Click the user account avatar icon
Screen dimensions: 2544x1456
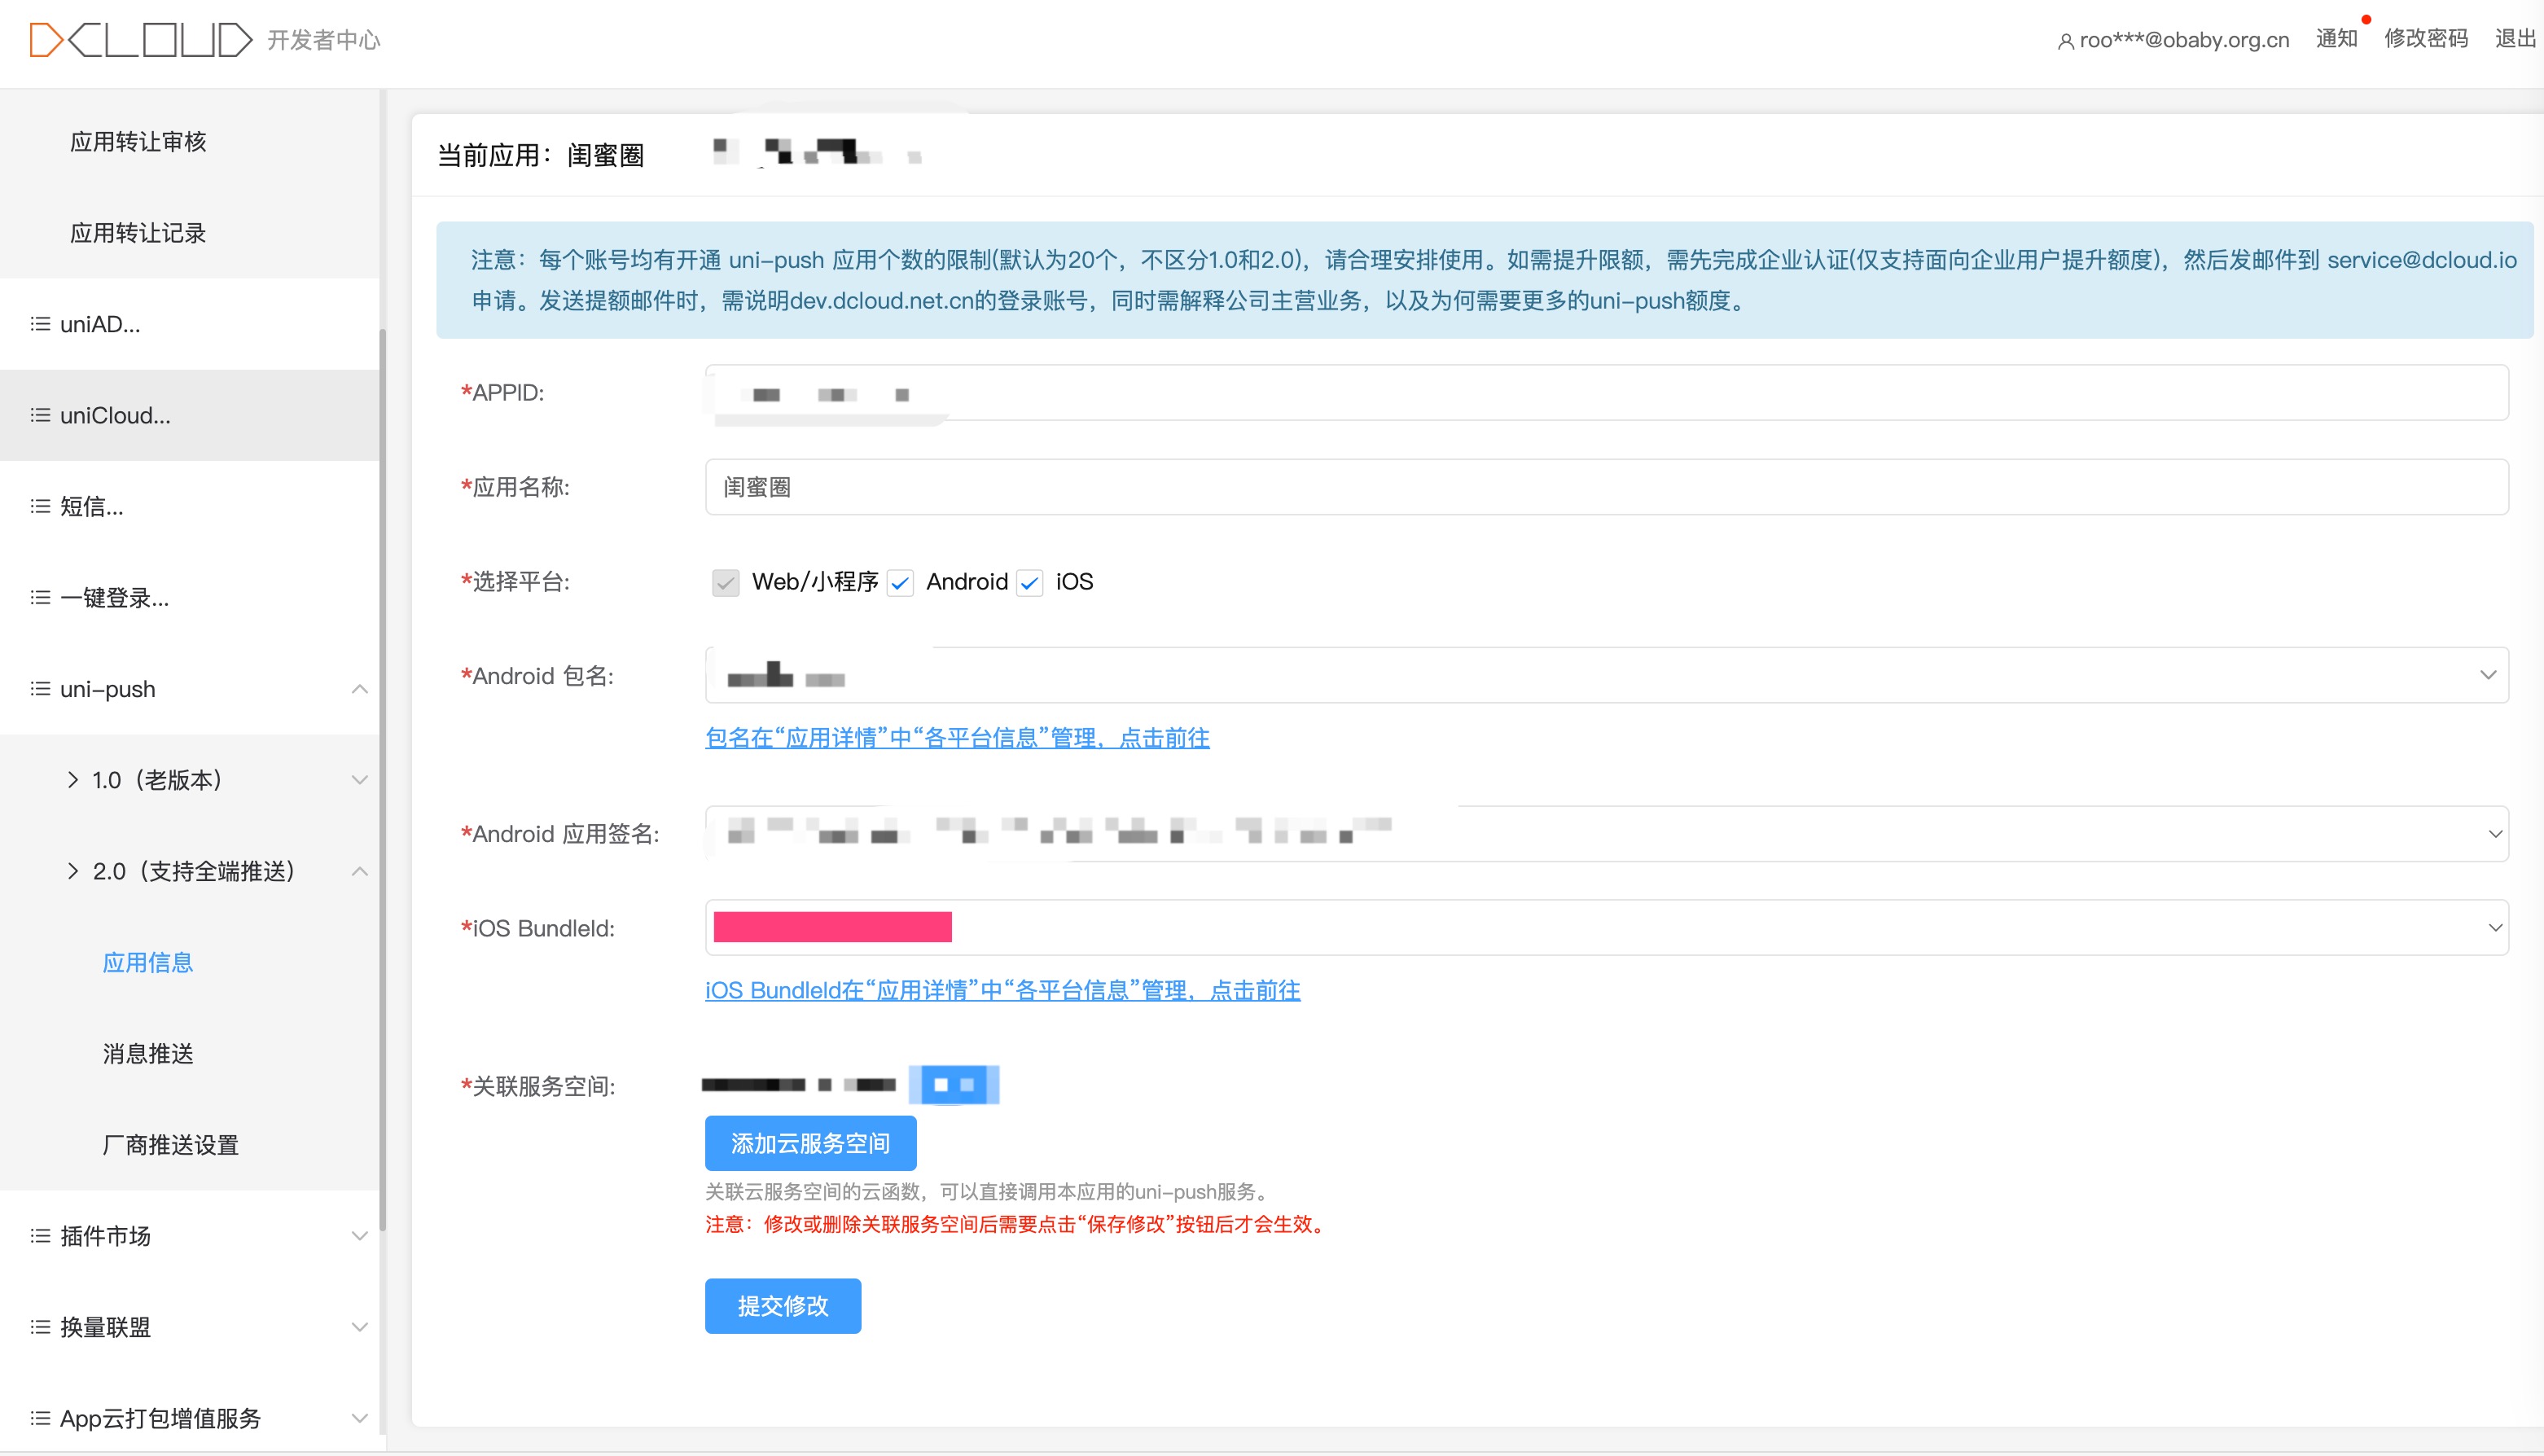(2065, 42)
